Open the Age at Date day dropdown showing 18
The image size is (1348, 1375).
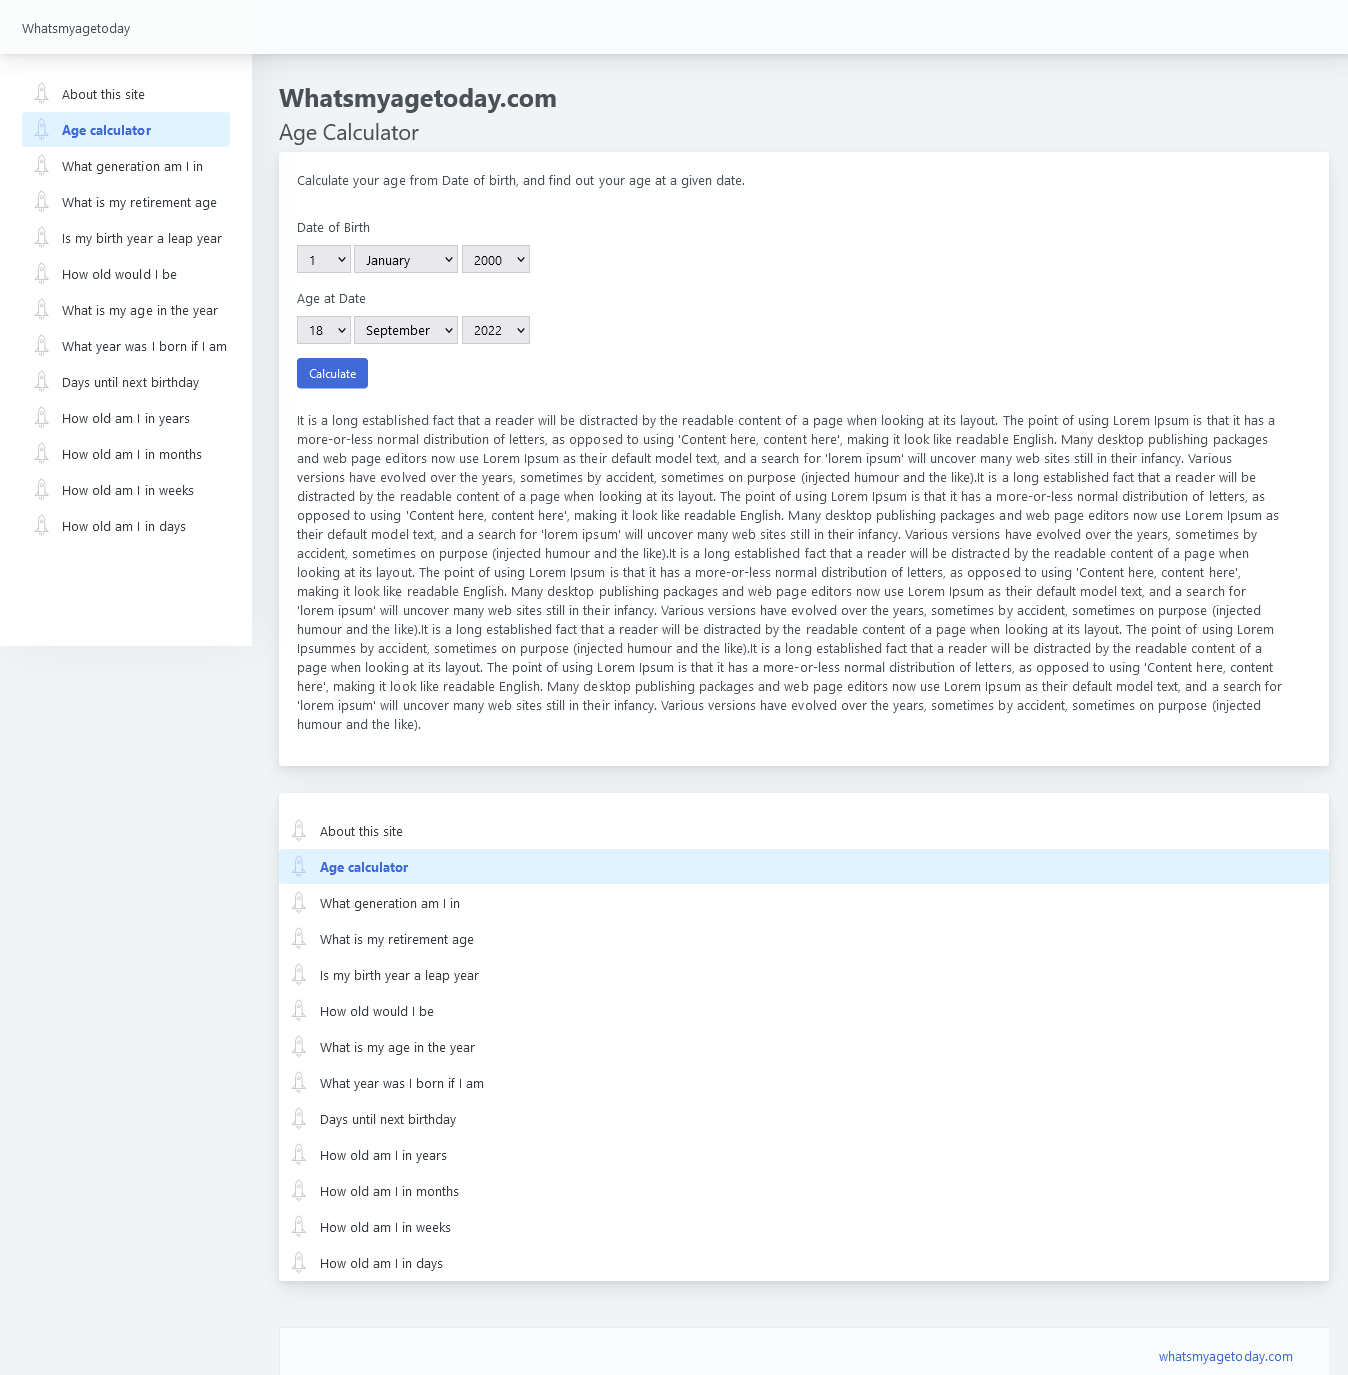tap(323, 330)
